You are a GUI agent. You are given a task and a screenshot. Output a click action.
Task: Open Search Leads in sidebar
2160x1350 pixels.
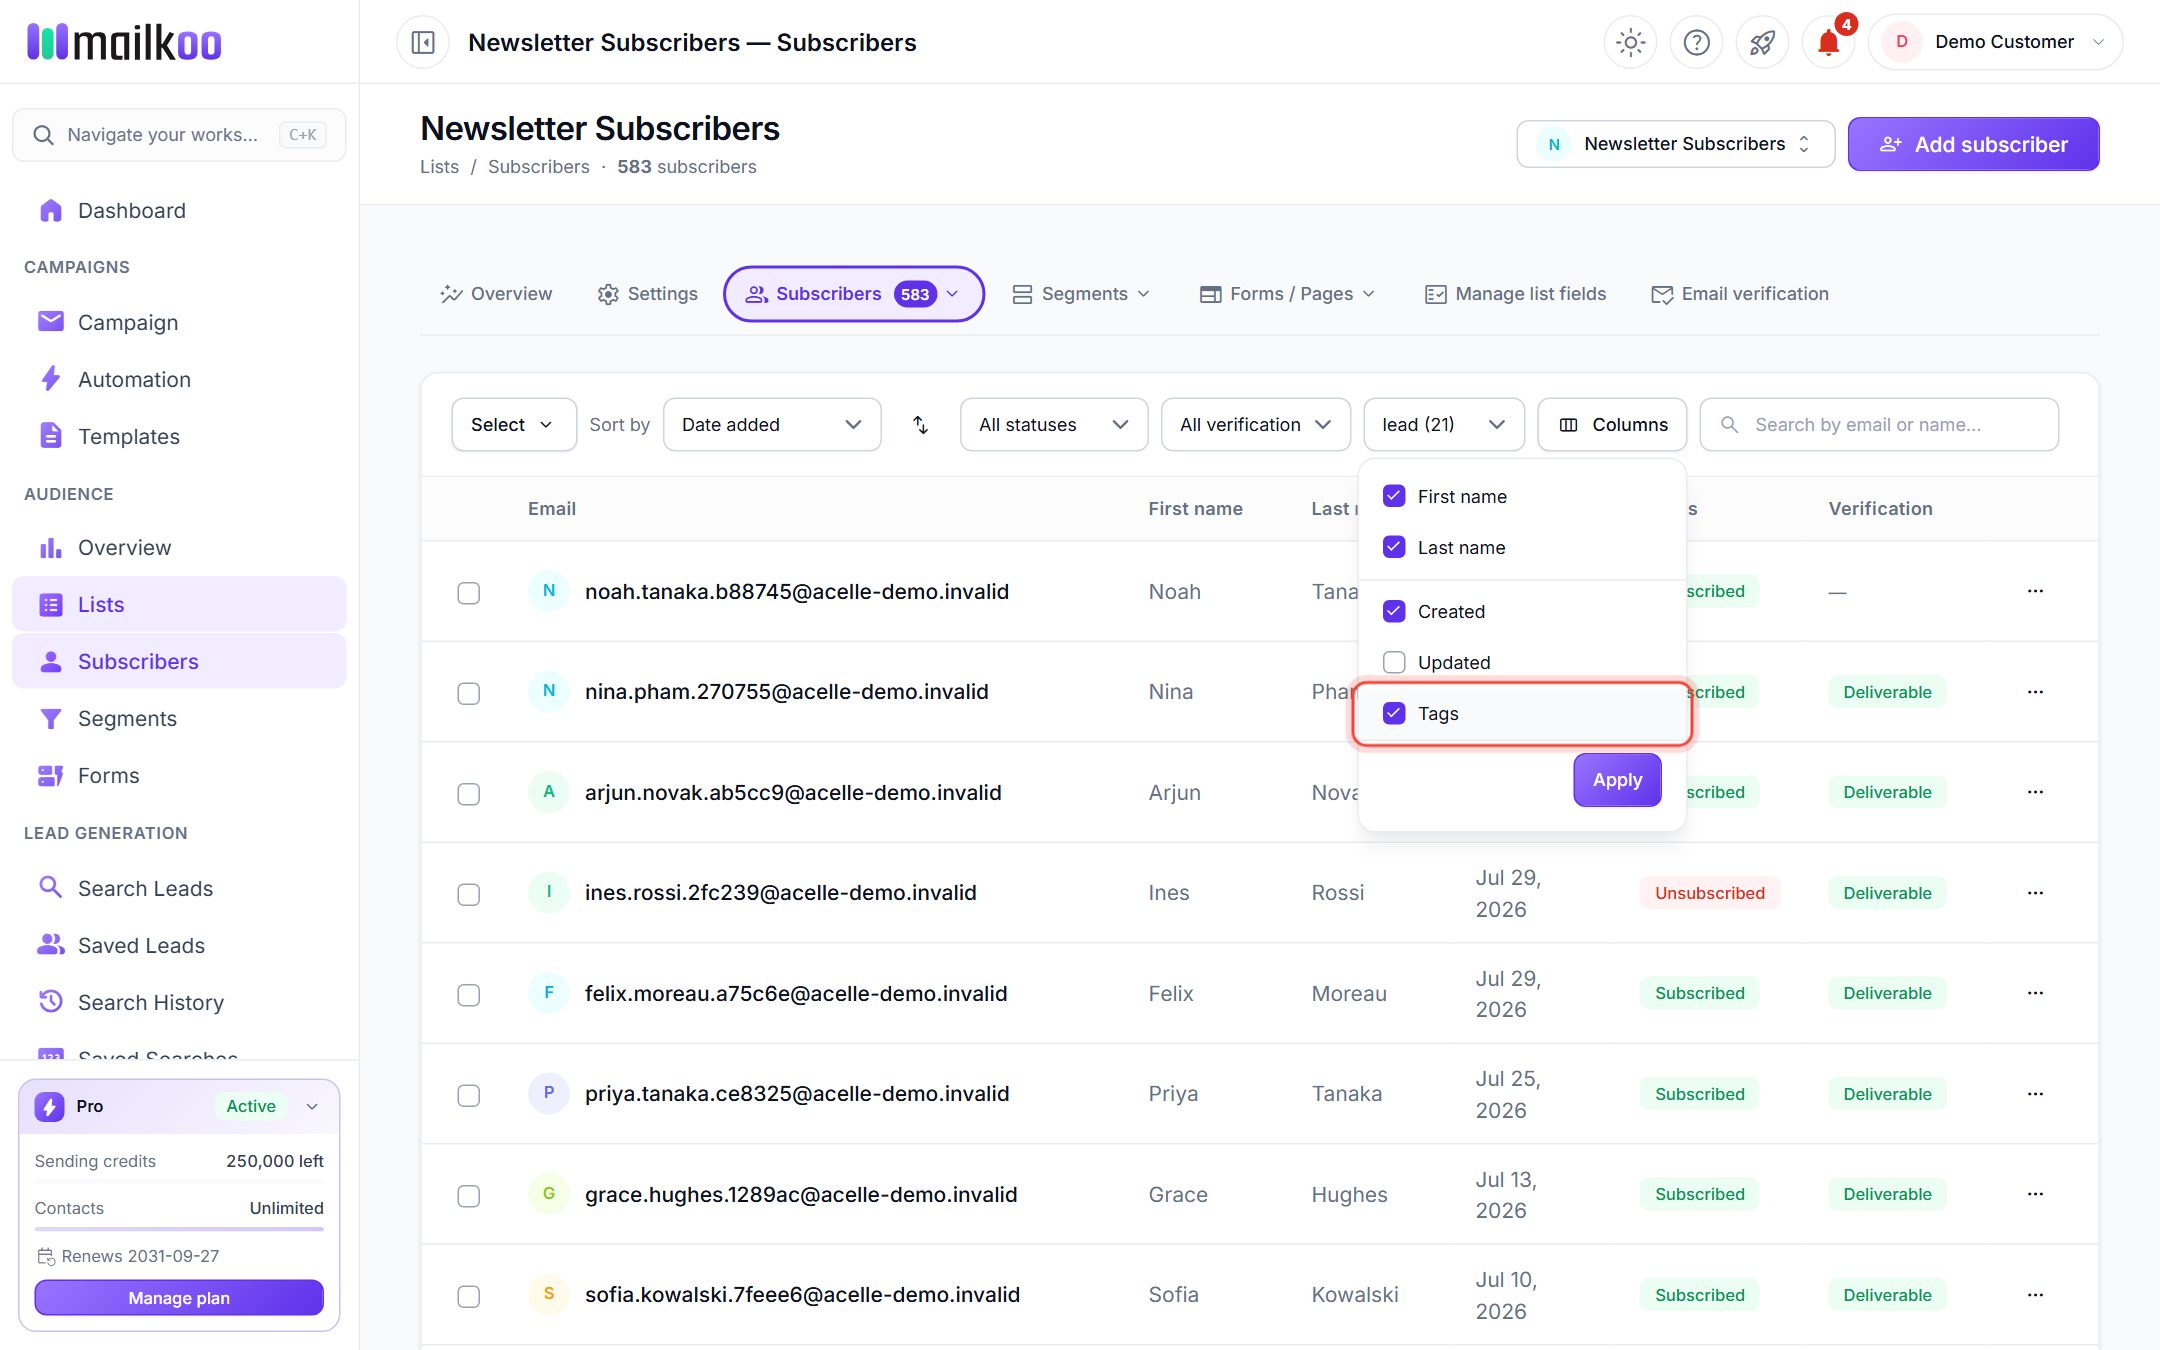pos(179,888)
